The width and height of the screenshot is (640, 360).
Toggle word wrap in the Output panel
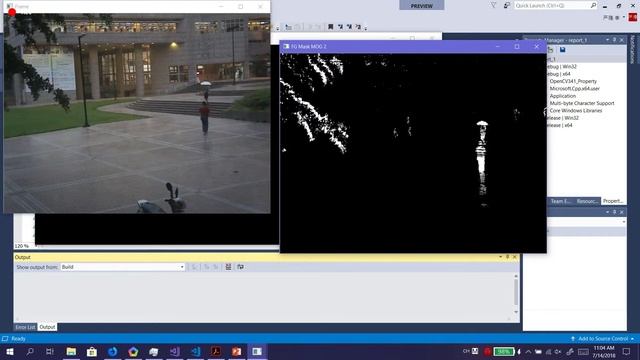(240, 267)
